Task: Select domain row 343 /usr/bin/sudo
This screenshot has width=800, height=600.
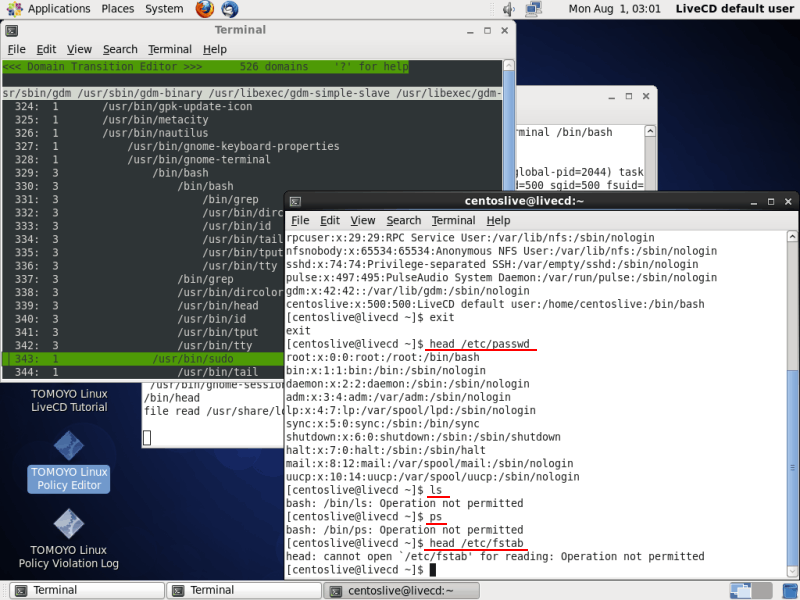Action: (143, 359)
